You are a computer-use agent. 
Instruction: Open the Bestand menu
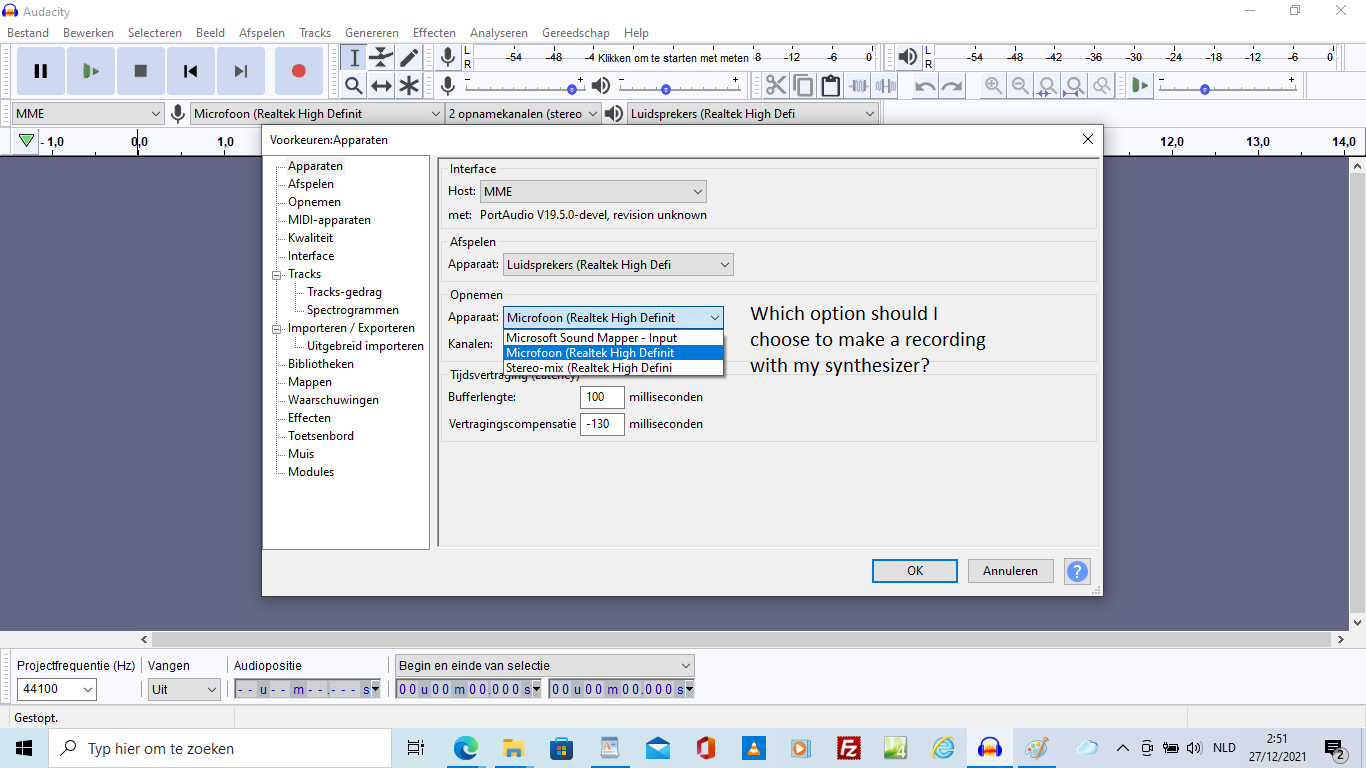(x=28, y=33)
